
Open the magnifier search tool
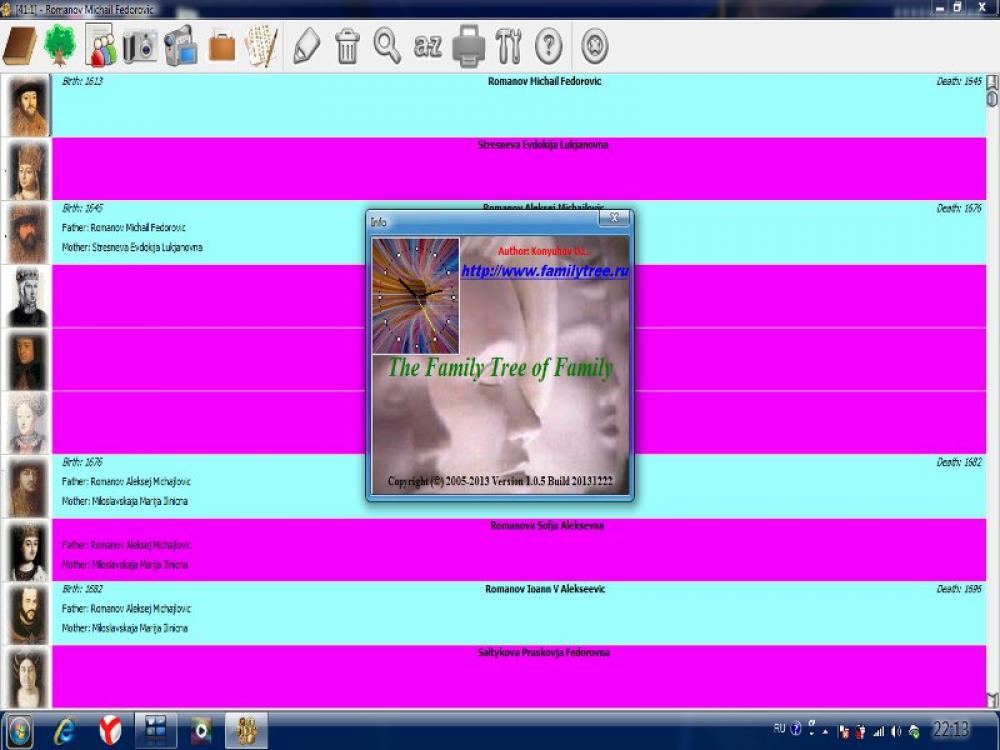(x=387, y=44)
